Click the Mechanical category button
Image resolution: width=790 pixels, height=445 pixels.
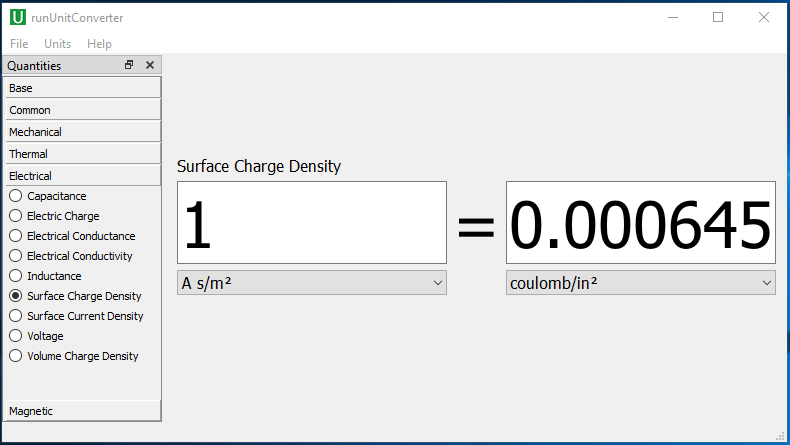click(82, 132)
